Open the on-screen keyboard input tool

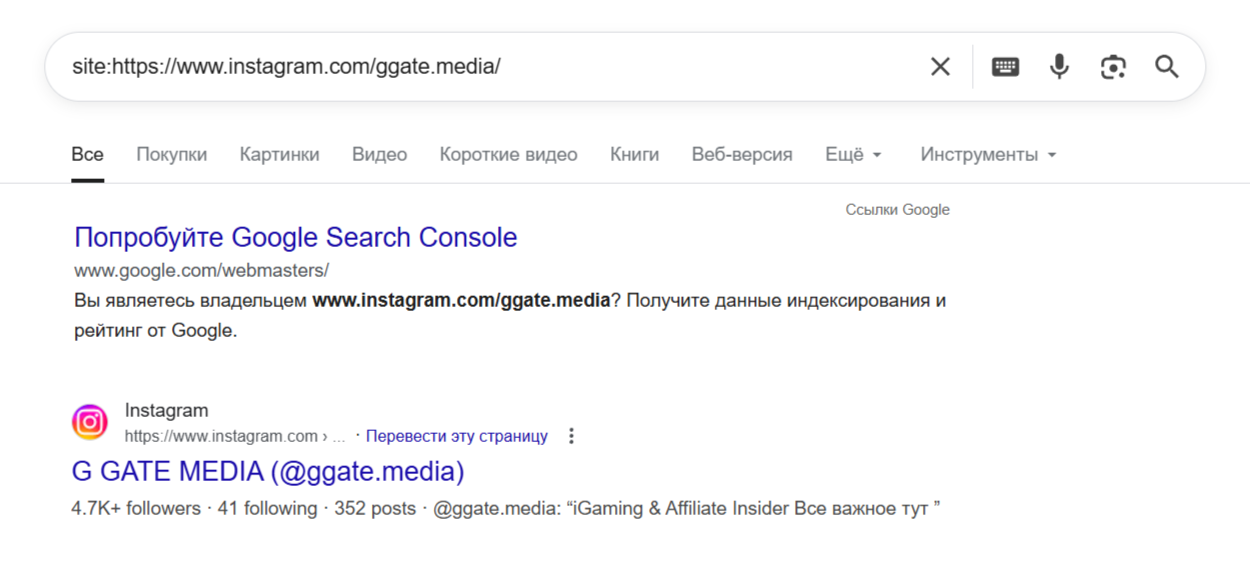tap(1005, 67)
